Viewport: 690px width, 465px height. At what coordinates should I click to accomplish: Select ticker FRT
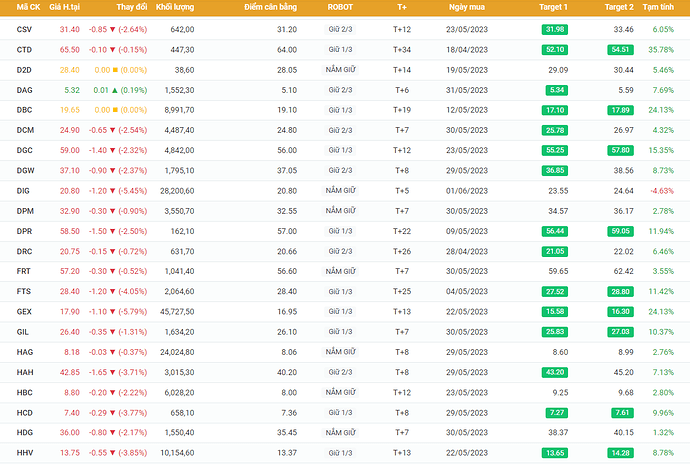coord(23,271)
